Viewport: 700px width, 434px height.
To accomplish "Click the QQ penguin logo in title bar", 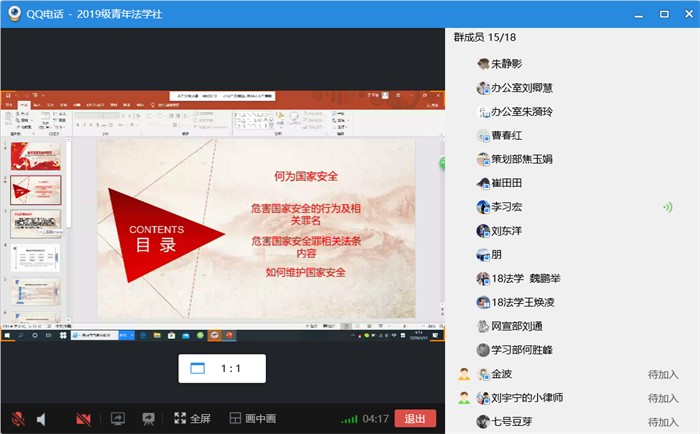I will click(14, 13).
